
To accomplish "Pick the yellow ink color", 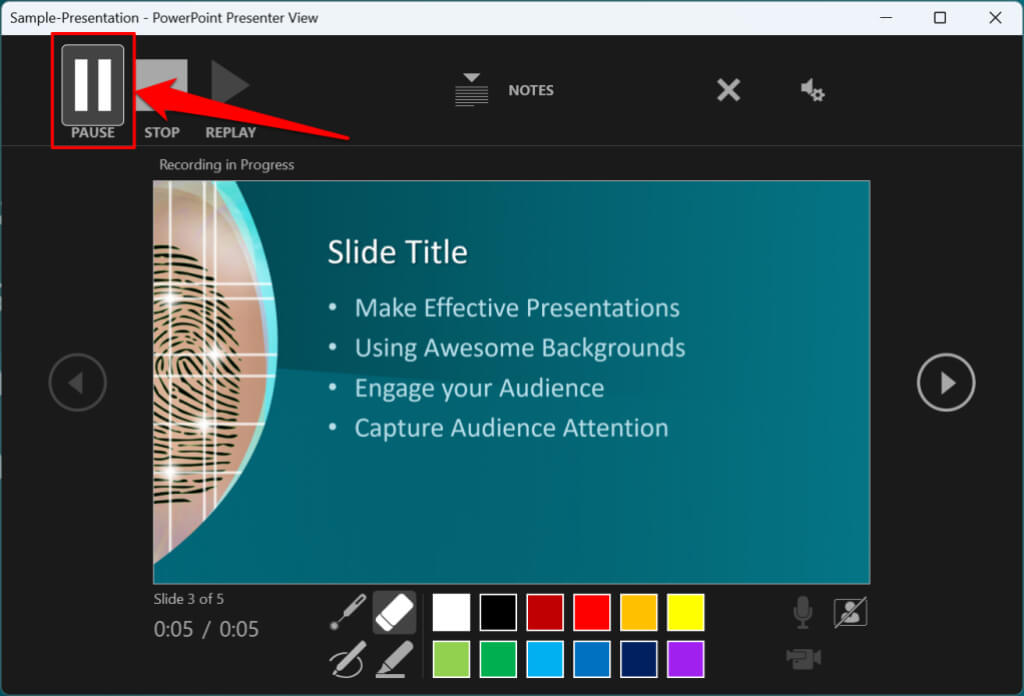I will [686, 612].
